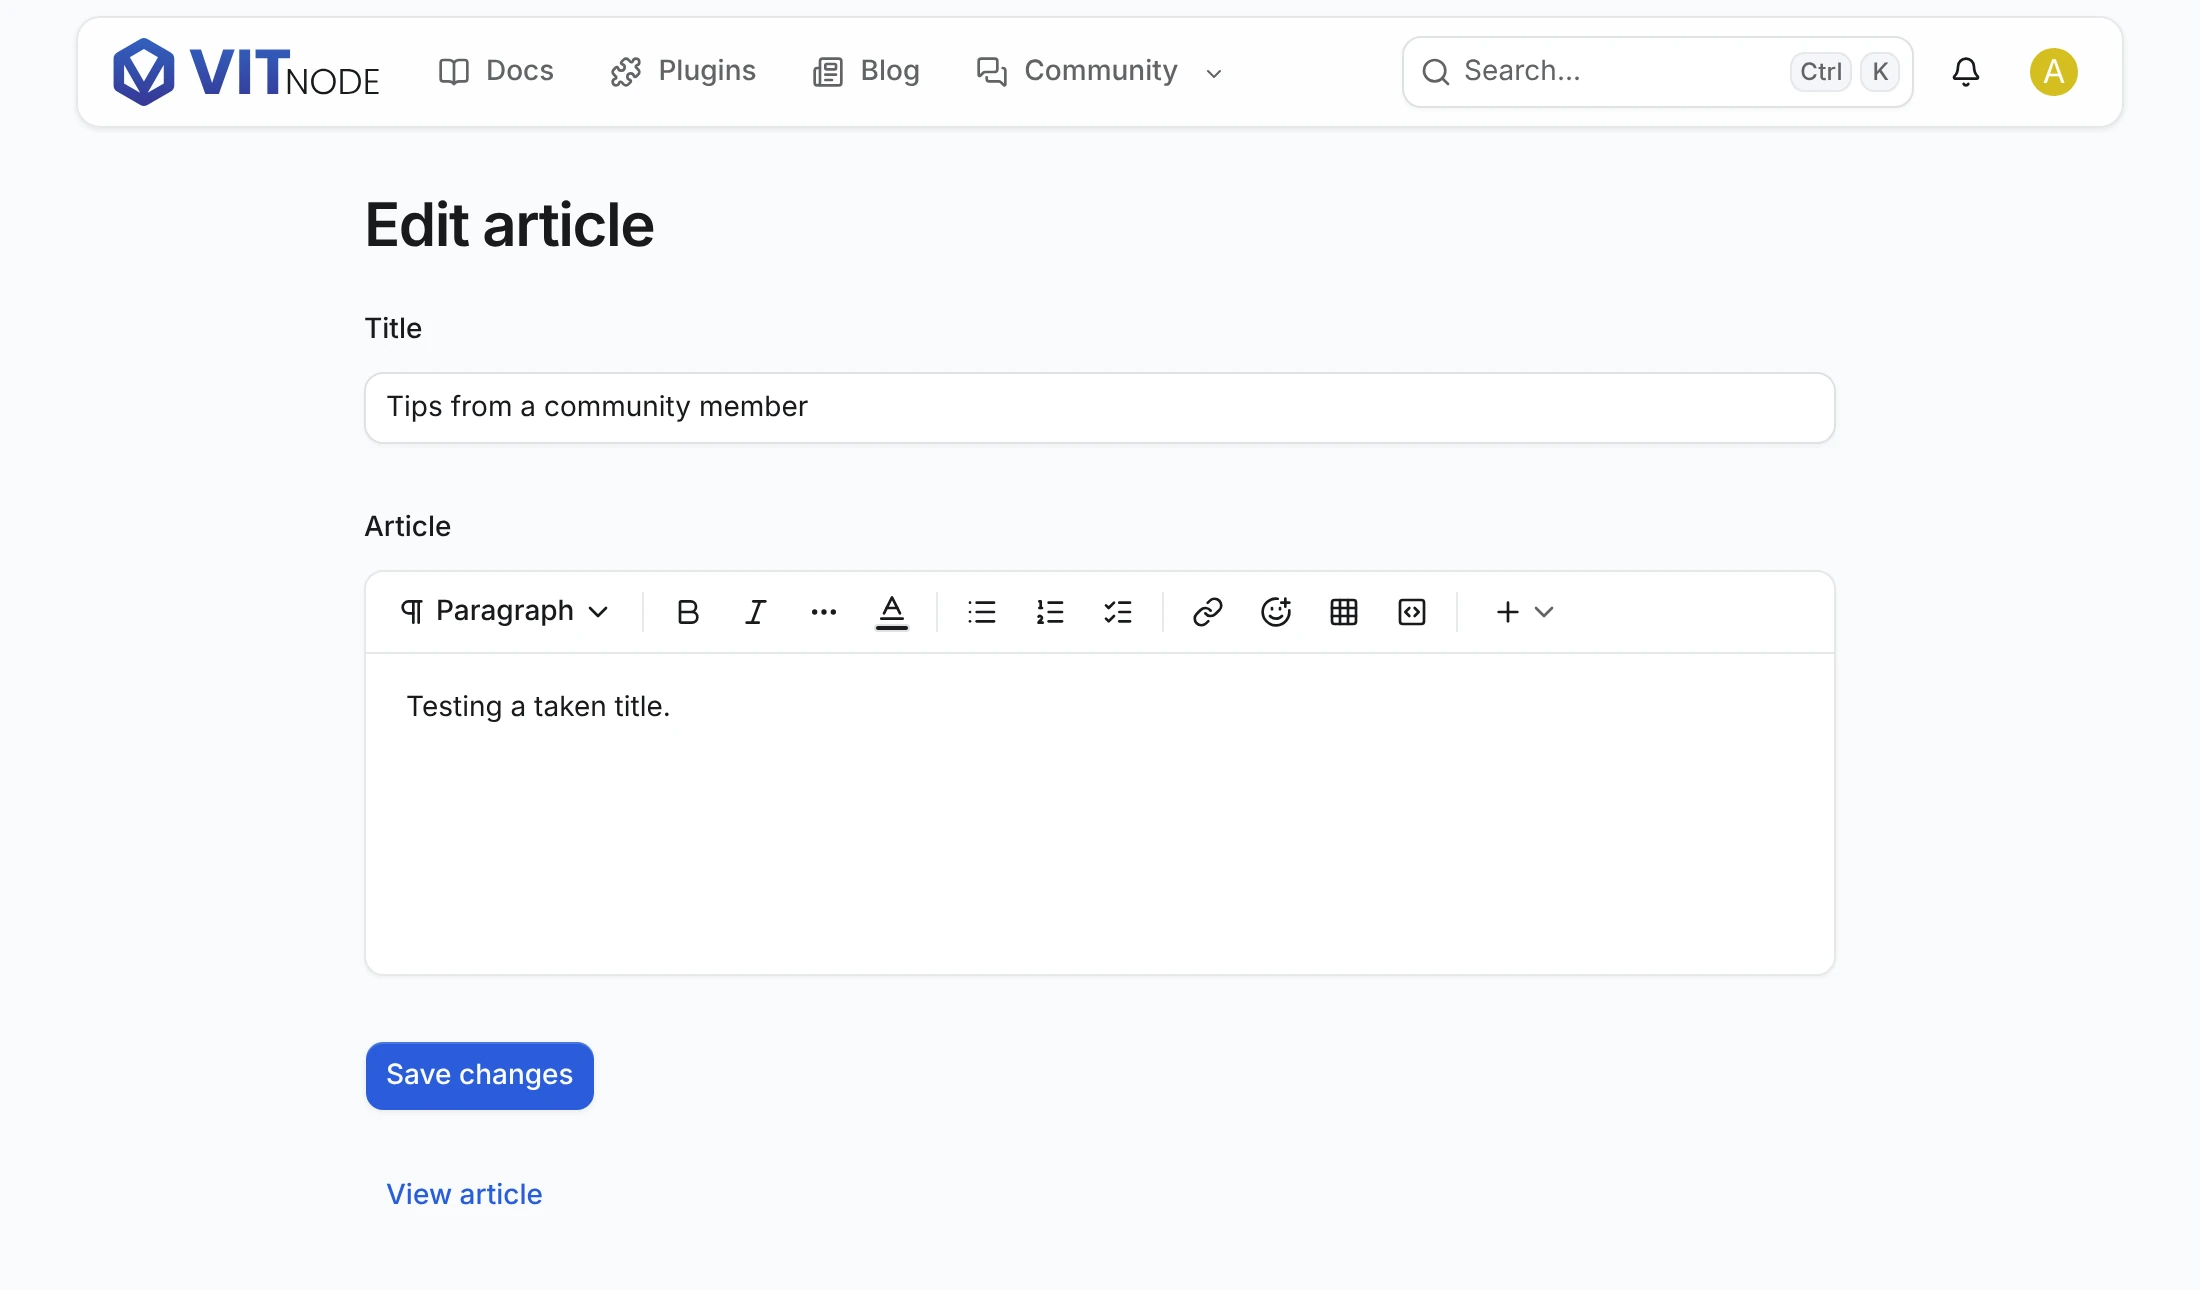The image size is (2200, 1290).
Task: Toggle bold formatting in editor toolbar
Action: pos(687,612)
